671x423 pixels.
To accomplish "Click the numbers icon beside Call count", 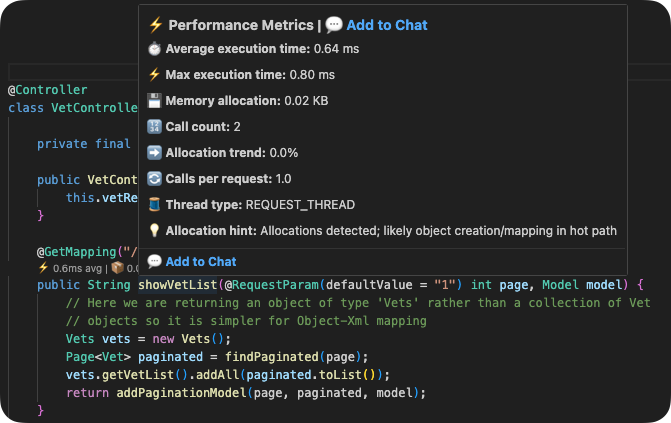I will pos(154,127).
